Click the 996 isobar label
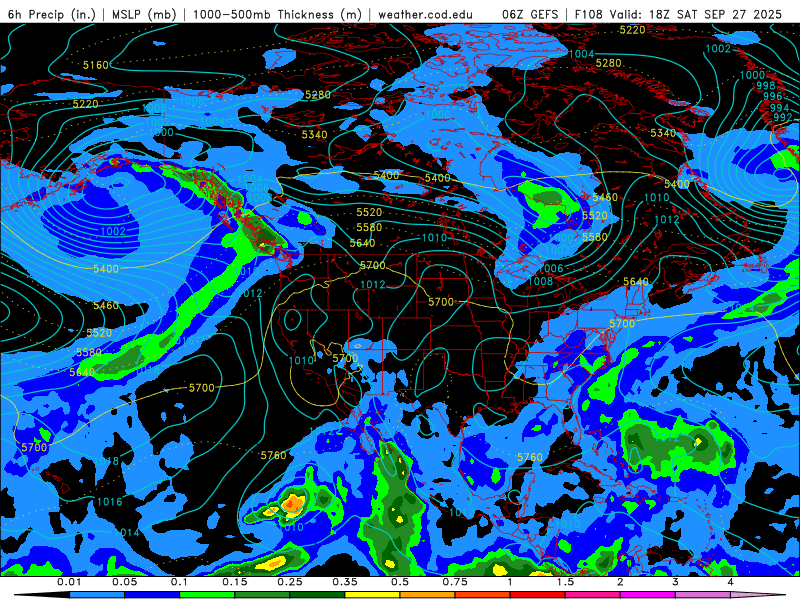This screenshot has width=800, height=600. [x=772, y=96]
